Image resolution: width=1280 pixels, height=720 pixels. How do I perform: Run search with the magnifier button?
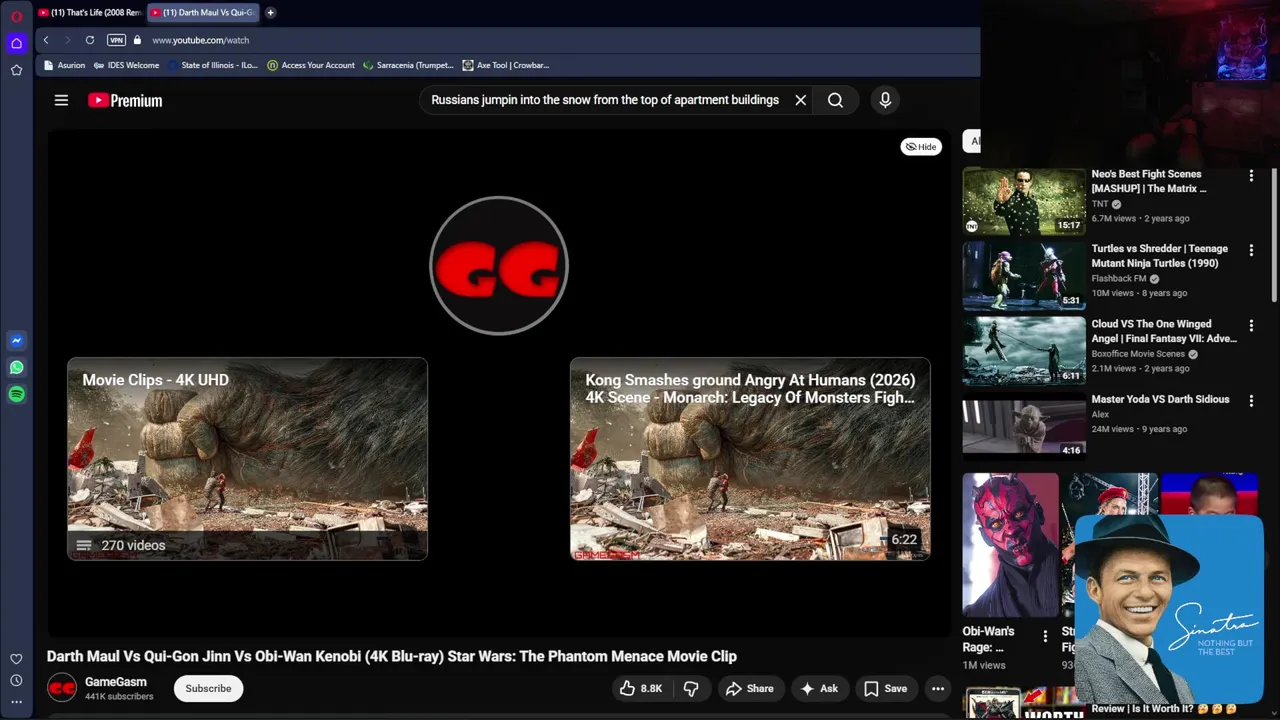click(835, 100)
